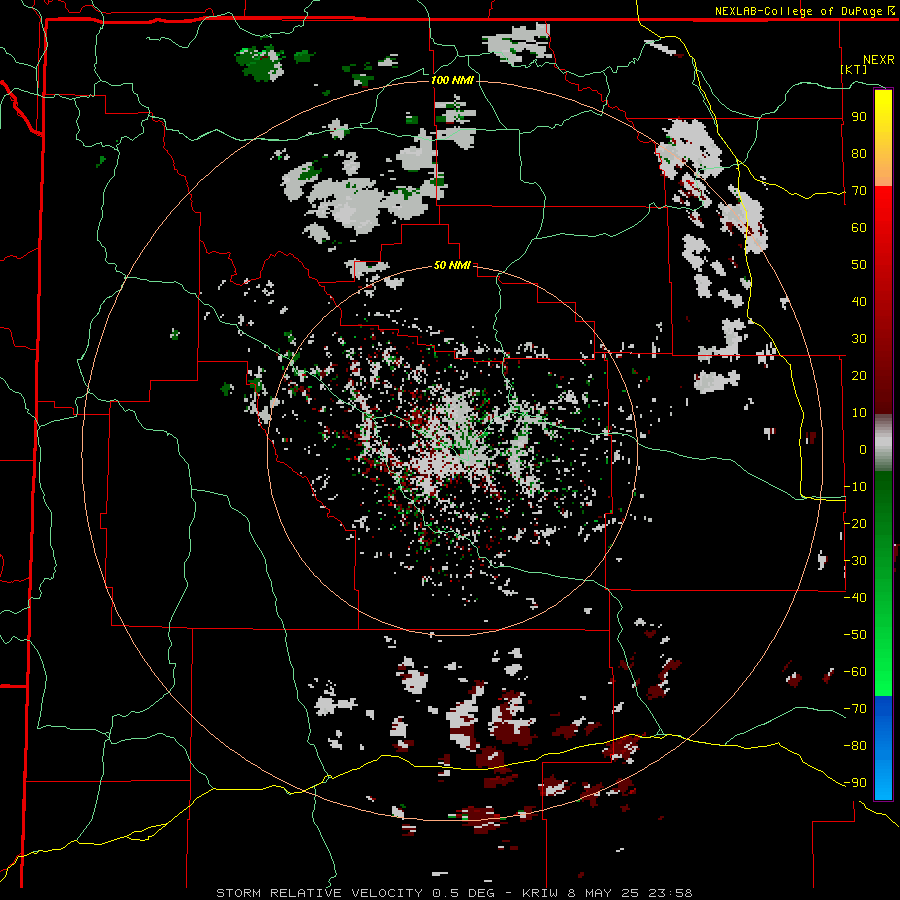The height and width of the screenshot is (900, 900).
Task: Click the 50 NMI range ring label
Action: [452, 265]
